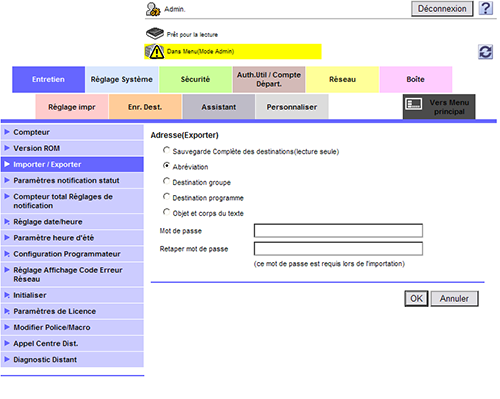Image resolution: width=500 pixels, height=399 pixels.
Task: Click the arrow beside Configuration Programmateur
Action: pos(7,253)
